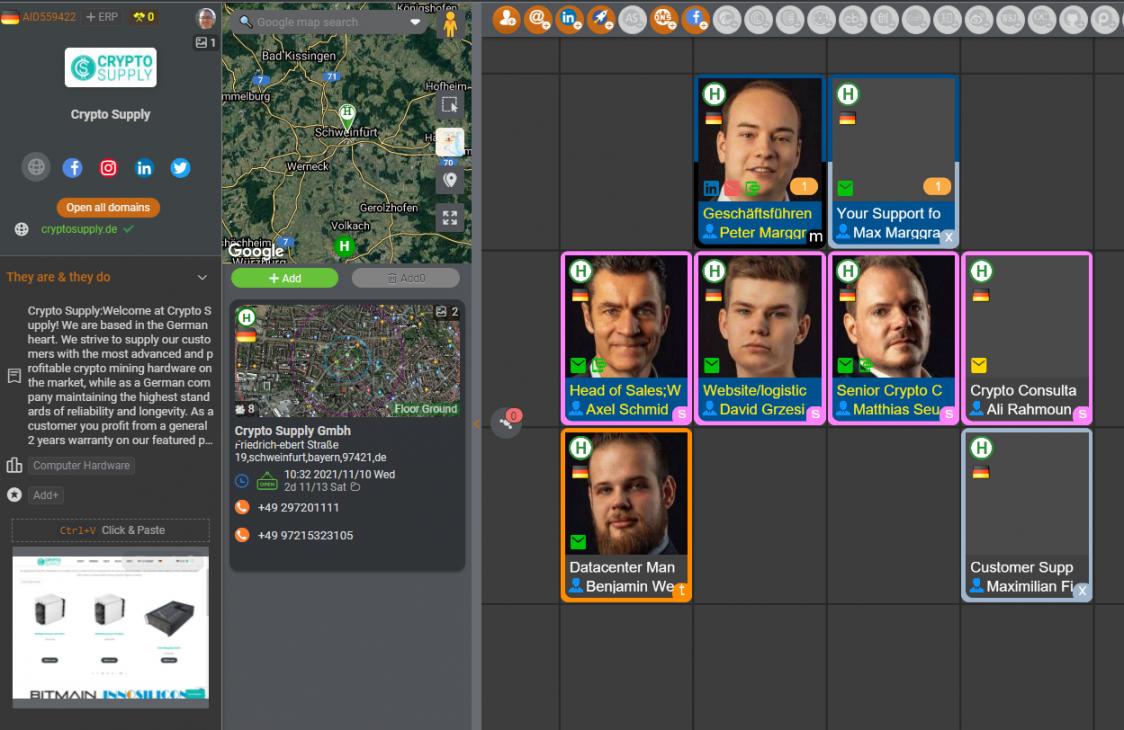
Task: Toggle the map area selection tool
Action: (449, 105)
